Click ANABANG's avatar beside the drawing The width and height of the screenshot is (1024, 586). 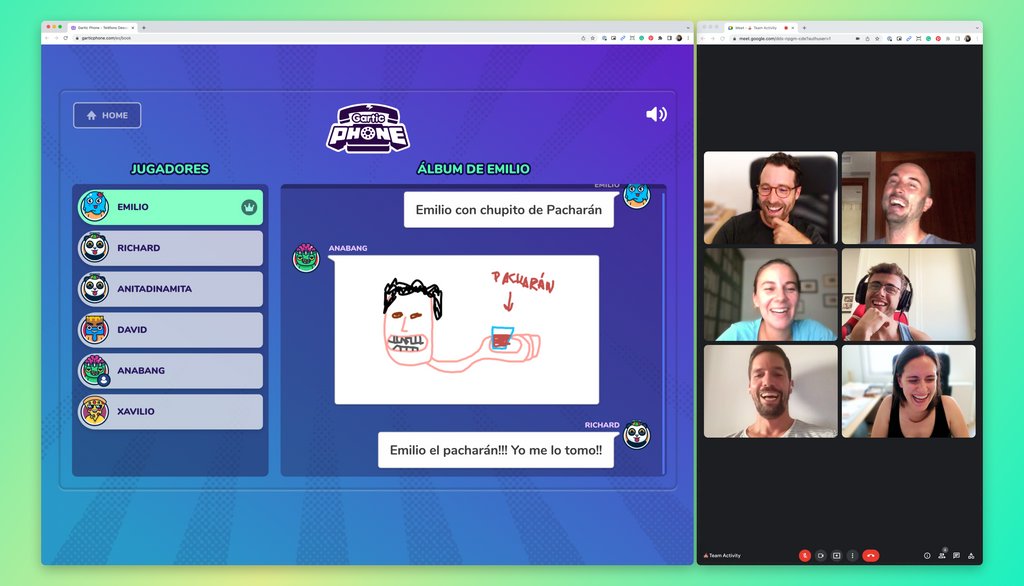point(306,257)
